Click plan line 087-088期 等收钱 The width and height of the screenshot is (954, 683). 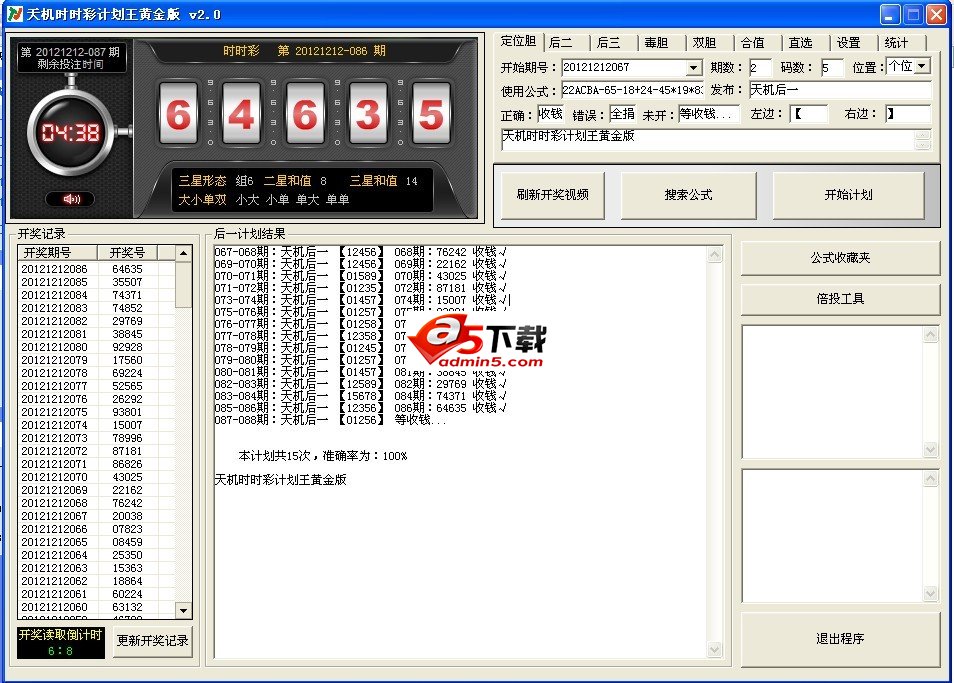click(x=330, y=420)
